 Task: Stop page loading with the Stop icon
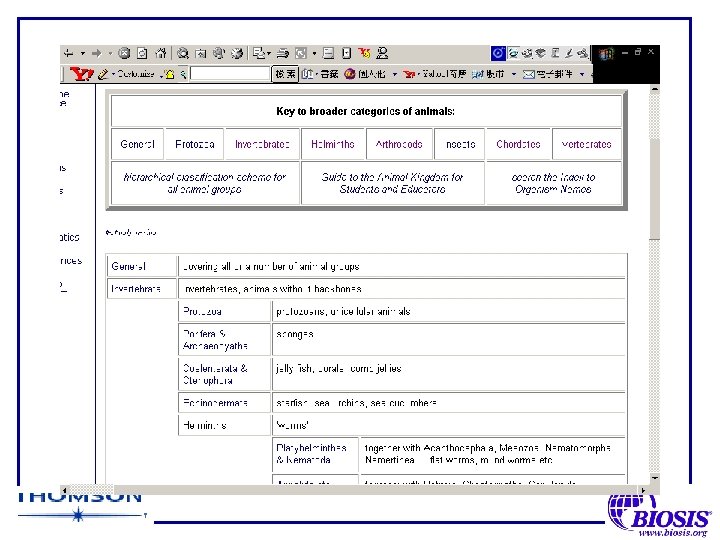124,54
